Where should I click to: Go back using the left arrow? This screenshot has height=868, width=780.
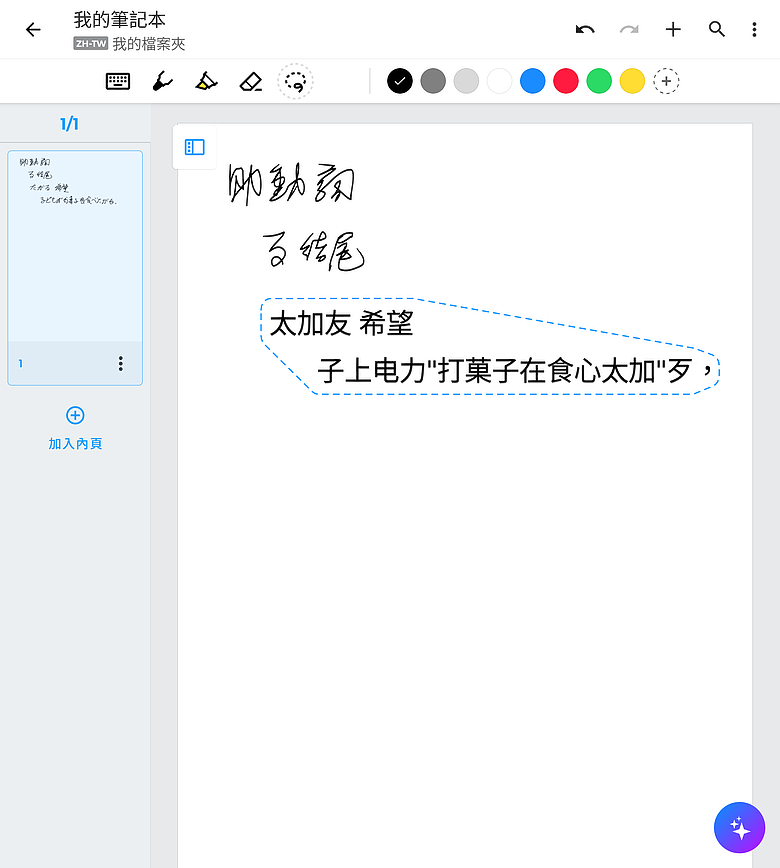33,29
